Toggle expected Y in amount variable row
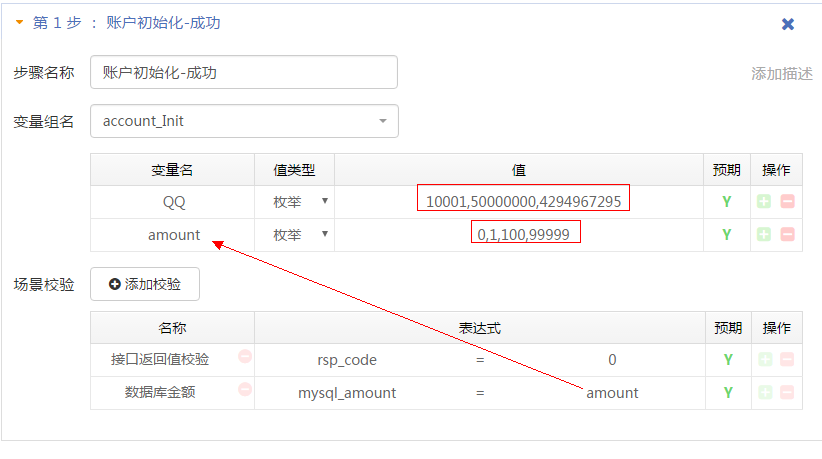Viewport: 822px width, 459px height. pyautogui.click(x=727, y=235)
